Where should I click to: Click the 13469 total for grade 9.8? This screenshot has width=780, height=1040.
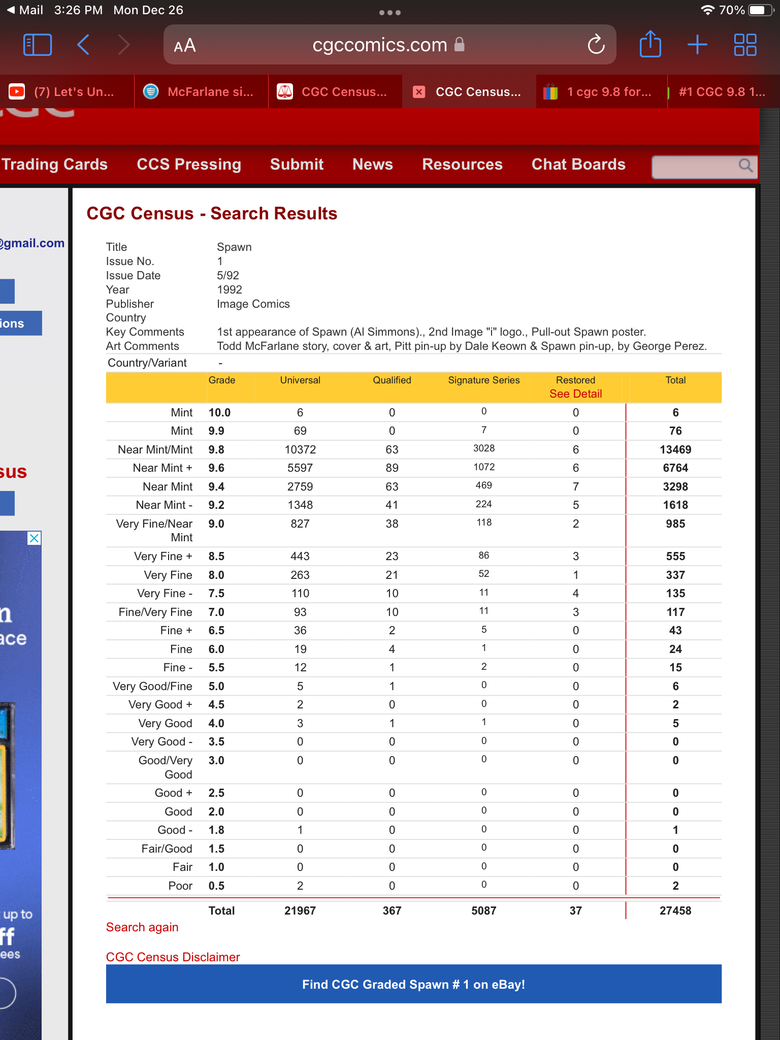click(675, 450)
